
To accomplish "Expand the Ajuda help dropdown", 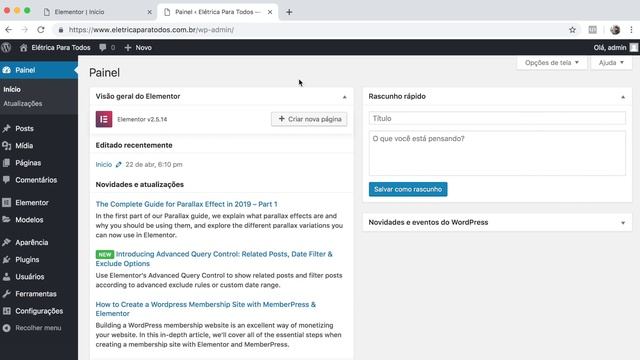I will [x=611, y=63].
